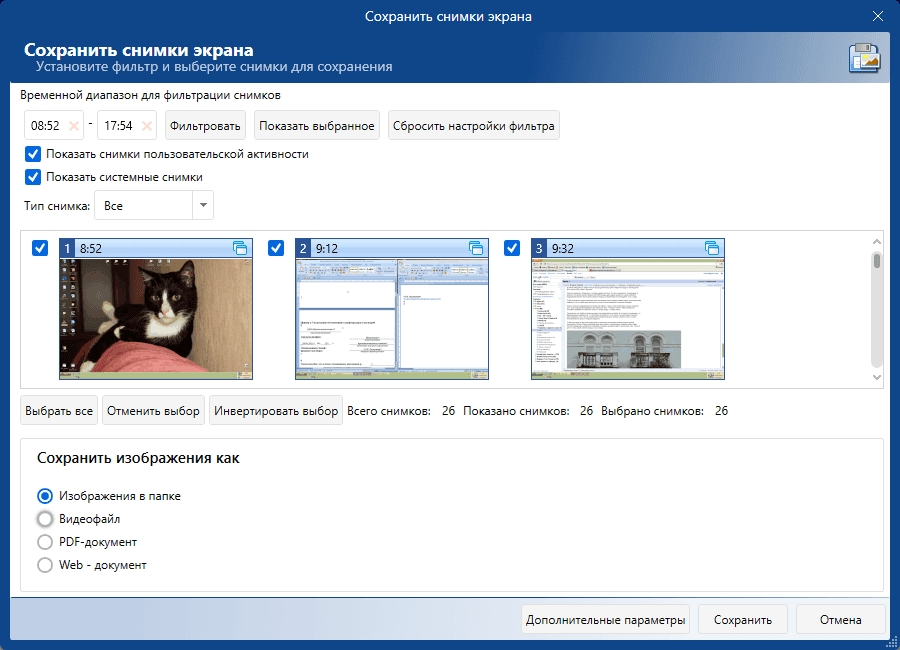Click the 08:52 start time field
Screen dimensions: 900x650
click(x=45, y=126)
